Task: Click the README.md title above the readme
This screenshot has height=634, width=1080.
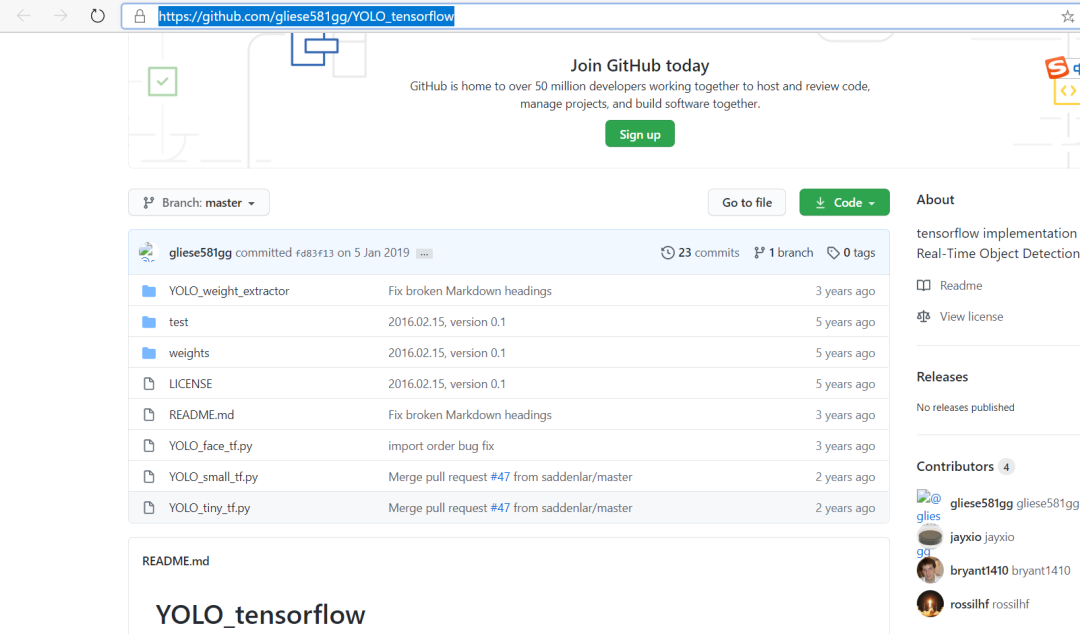Action: pyautogui.click(x=176, y=561)
